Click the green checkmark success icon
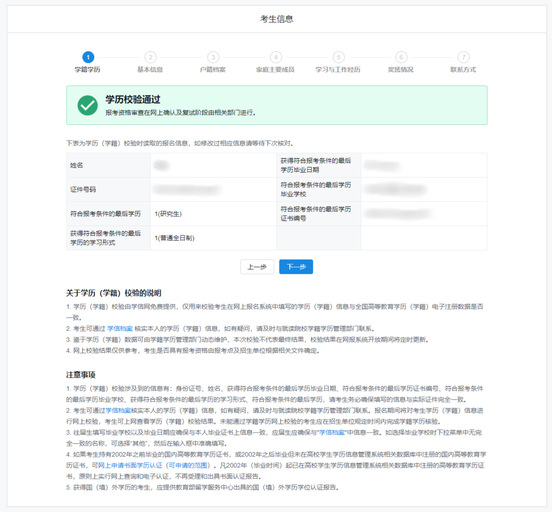Screen dimensions: 552x512 pyautogui.click(x=88, y=105)
